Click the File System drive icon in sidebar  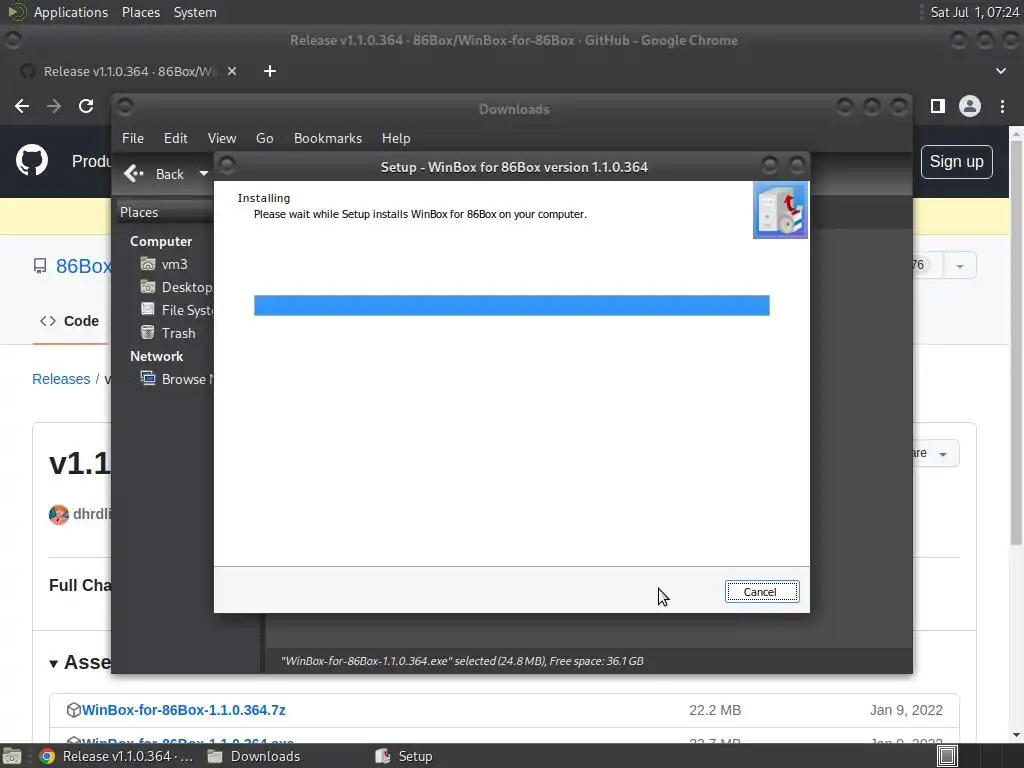pyautogui.click(x=148, y=310)
